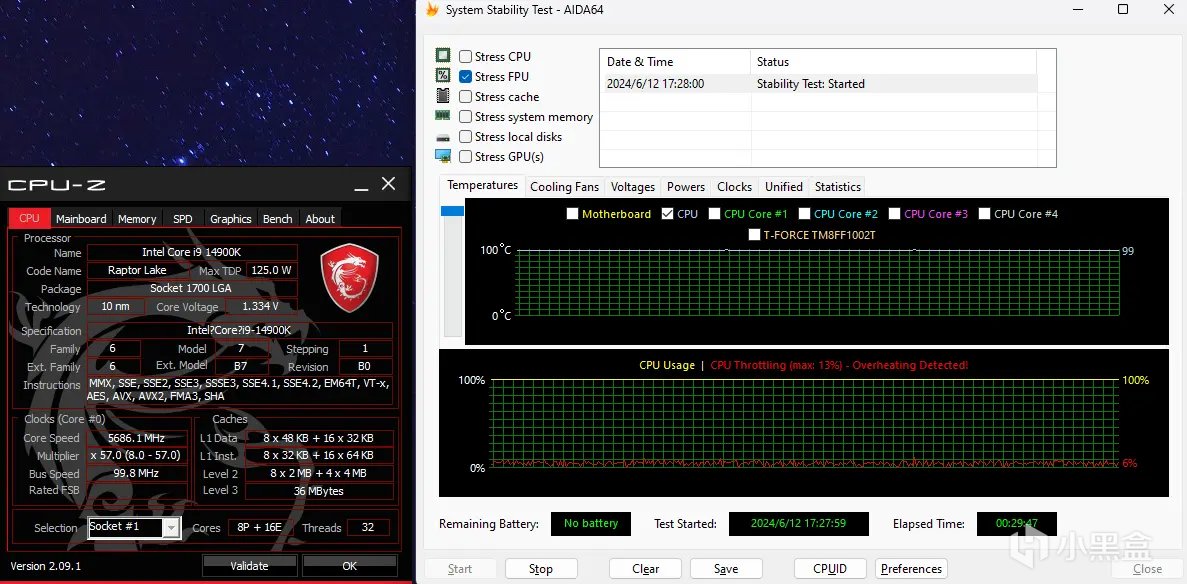
Task: Click the OK button in CPU-Z
Action: (x=350, y=566)
